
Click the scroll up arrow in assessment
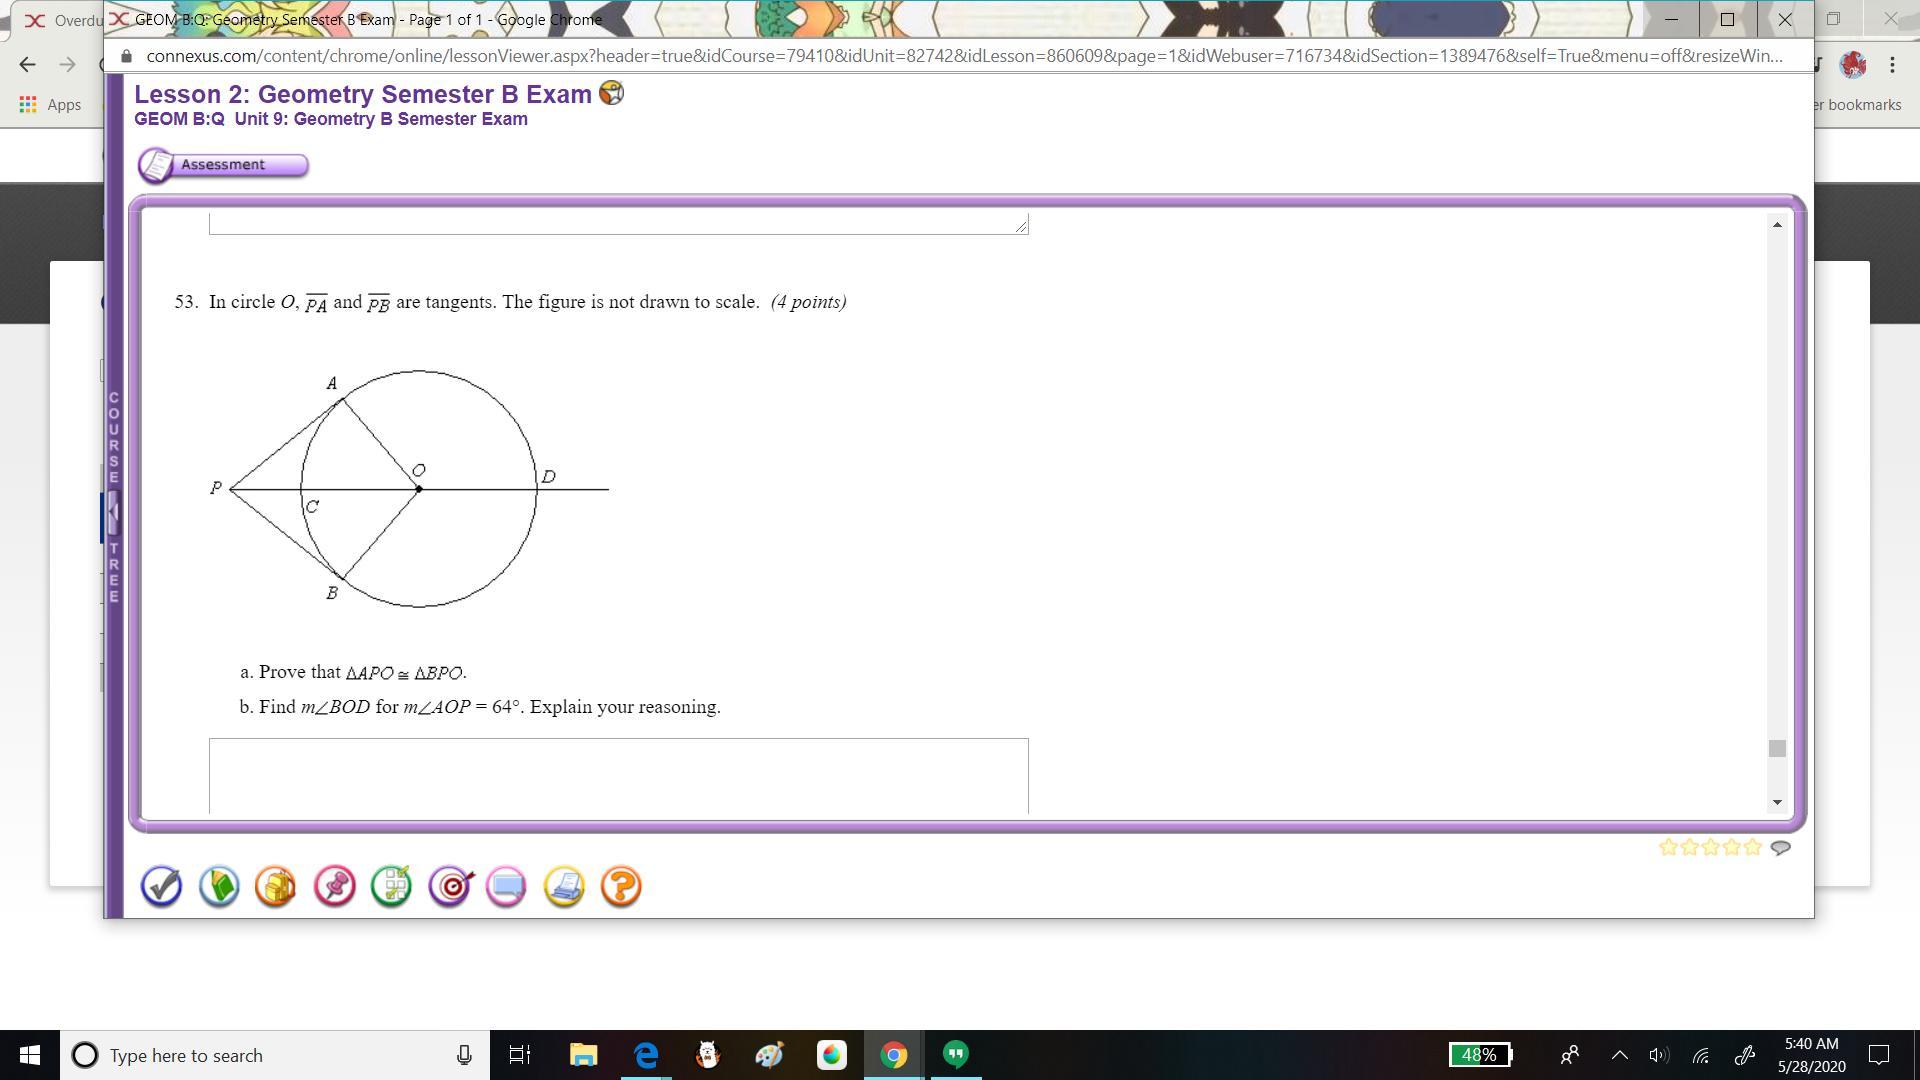1777,225
